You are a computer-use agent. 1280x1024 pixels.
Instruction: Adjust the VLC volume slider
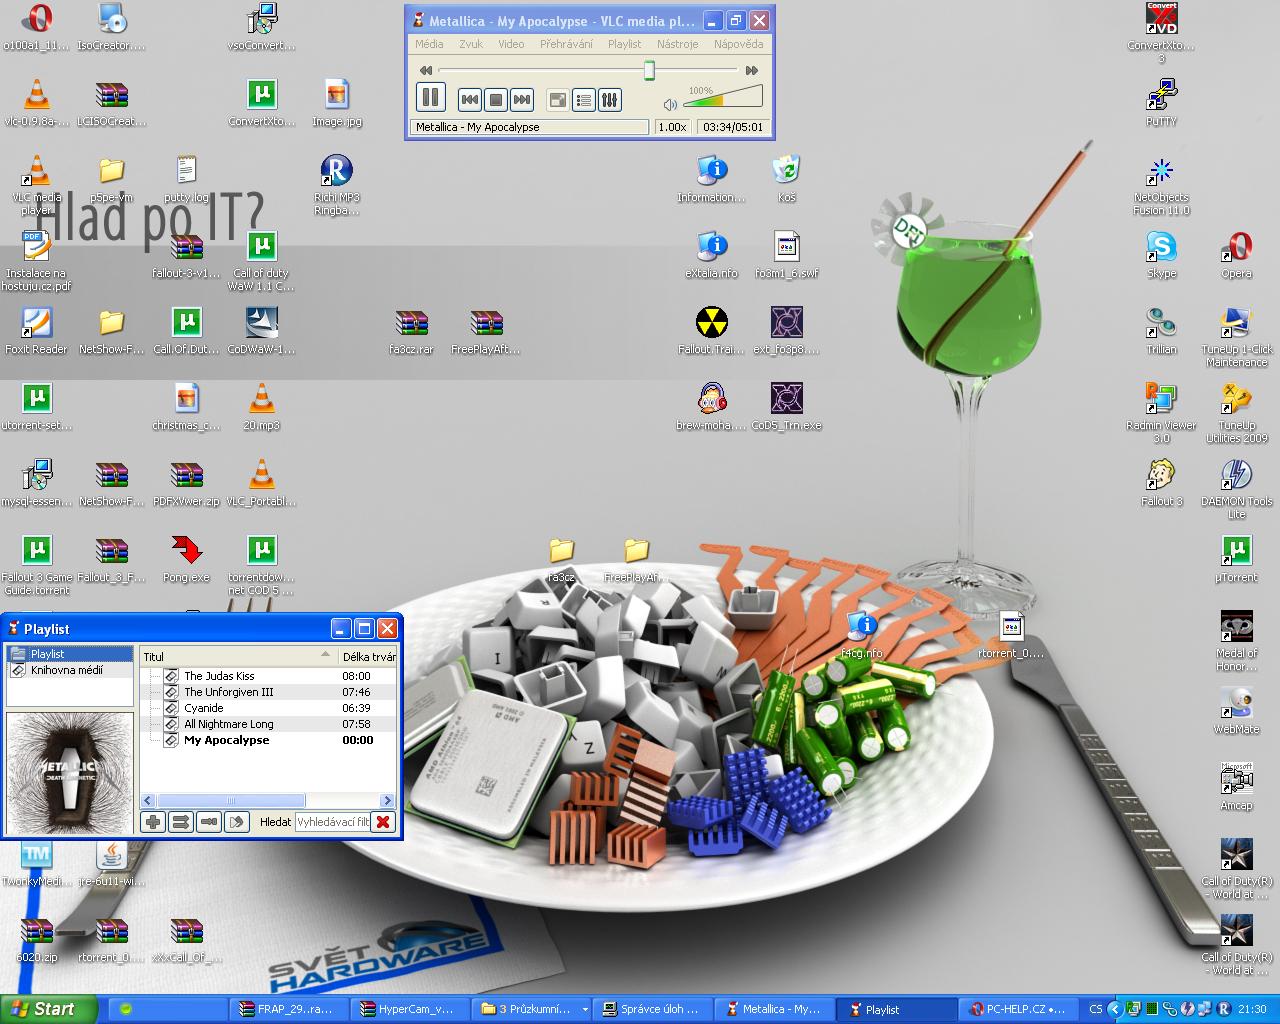(x=723, y=96)
